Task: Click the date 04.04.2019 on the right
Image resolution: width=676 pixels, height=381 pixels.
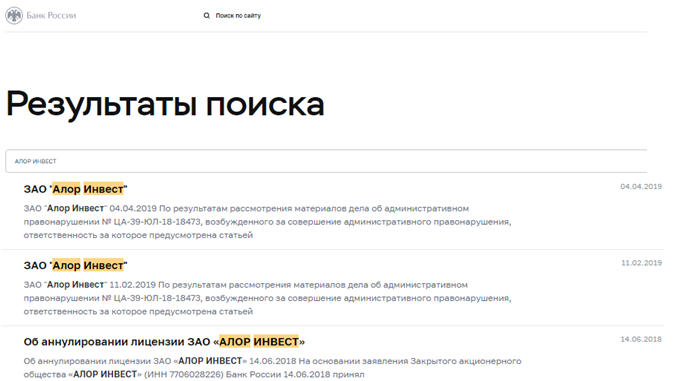Action: [x=641, y=187]
